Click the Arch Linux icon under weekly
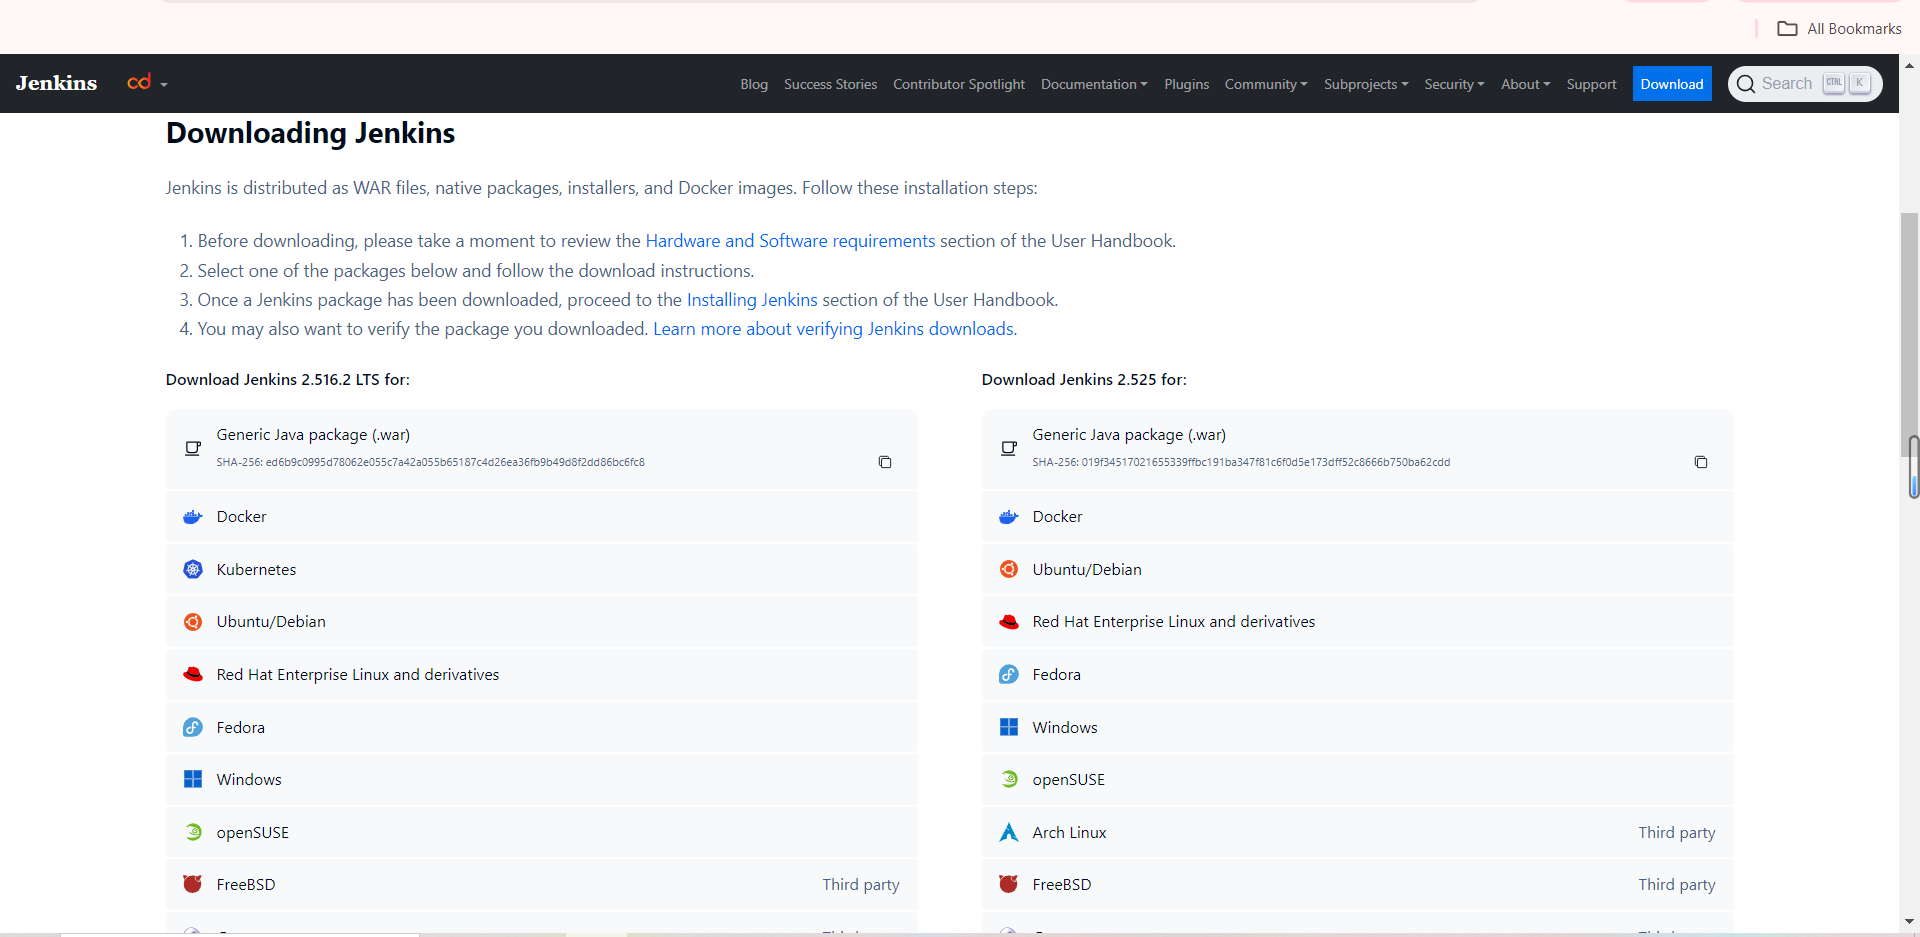The image size is (1920, 937). coord(1009,832)
